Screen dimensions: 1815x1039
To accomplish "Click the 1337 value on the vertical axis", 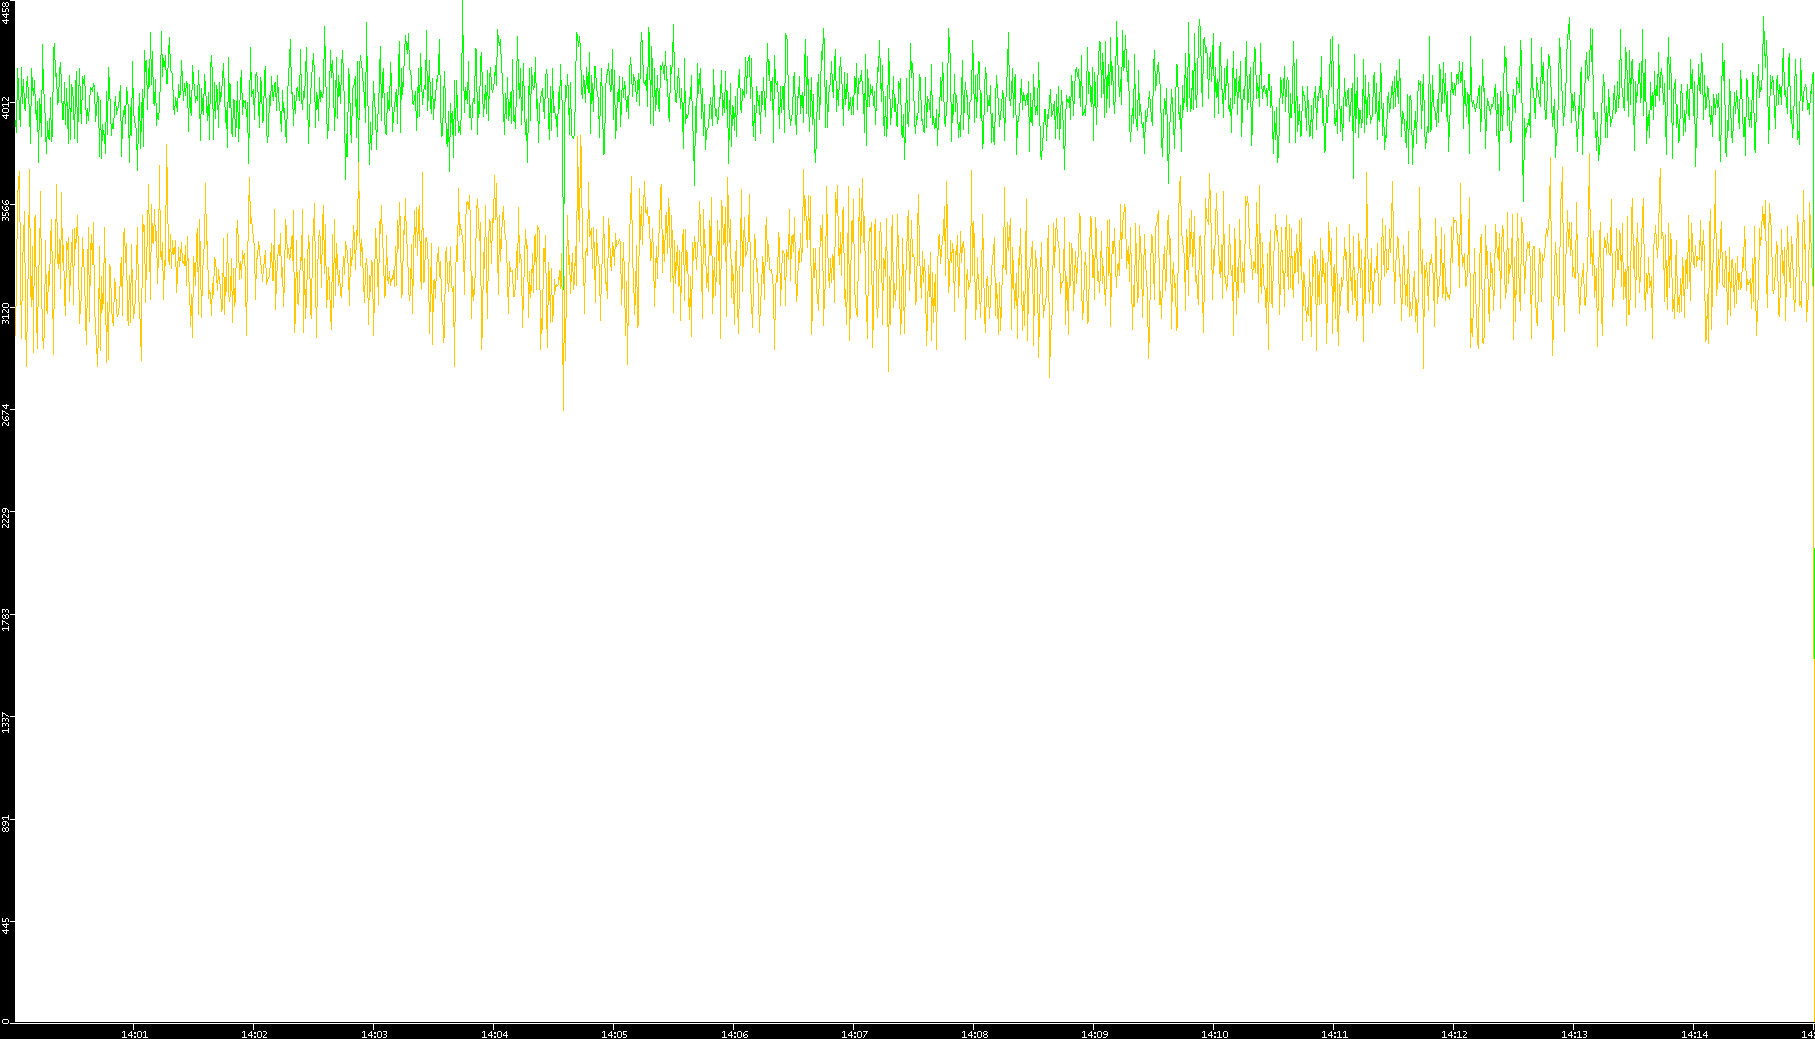I will pyautogui.click(x=6, y=722).
